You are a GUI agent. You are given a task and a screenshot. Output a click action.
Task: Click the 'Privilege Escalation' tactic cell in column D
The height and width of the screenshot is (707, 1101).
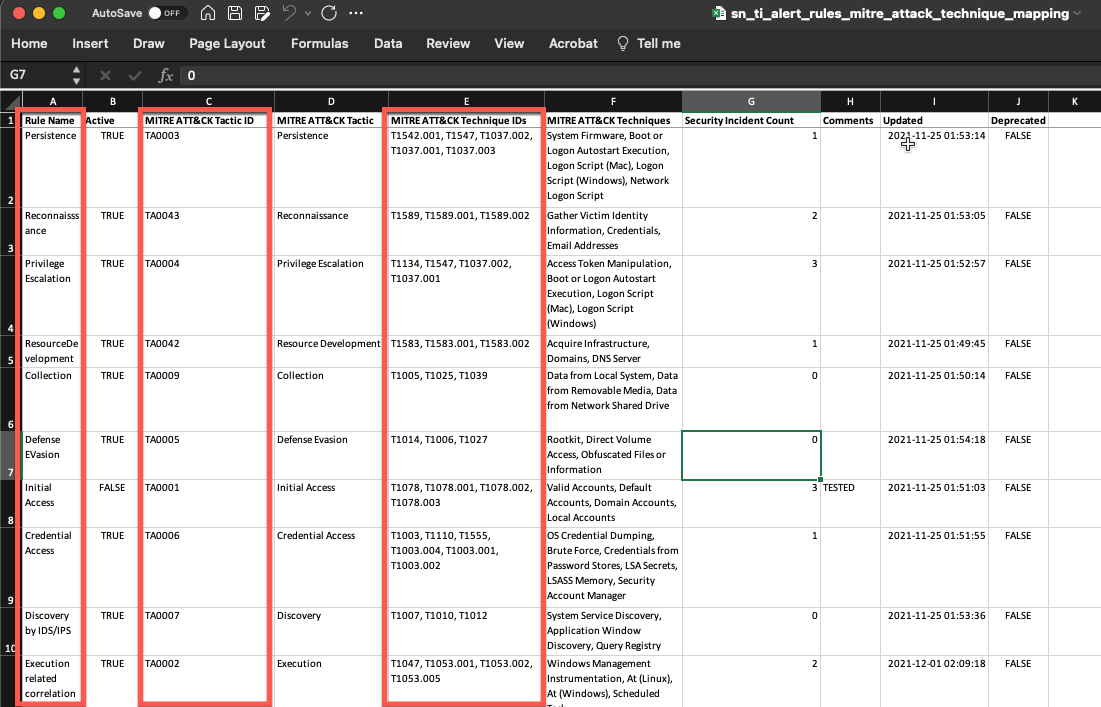(x=331, y=295)
